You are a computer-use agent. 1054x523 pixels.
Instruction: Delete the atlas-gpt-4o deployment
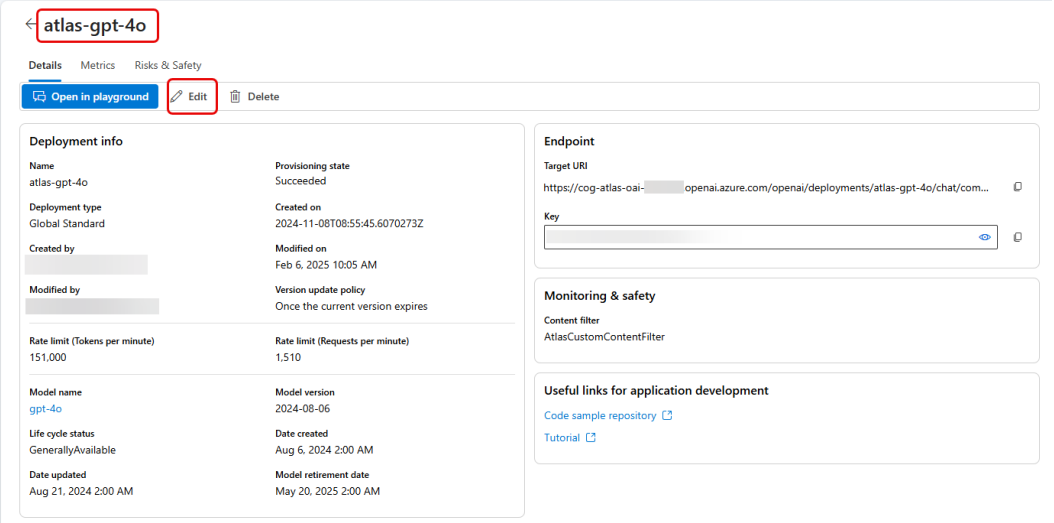254,97
